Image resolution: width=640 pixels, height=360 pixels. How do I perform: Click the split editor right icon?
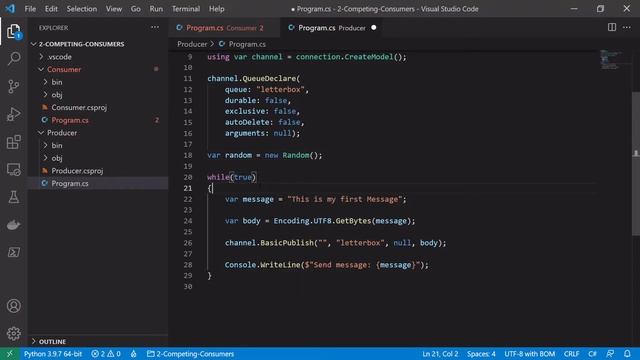click(611, 27)
